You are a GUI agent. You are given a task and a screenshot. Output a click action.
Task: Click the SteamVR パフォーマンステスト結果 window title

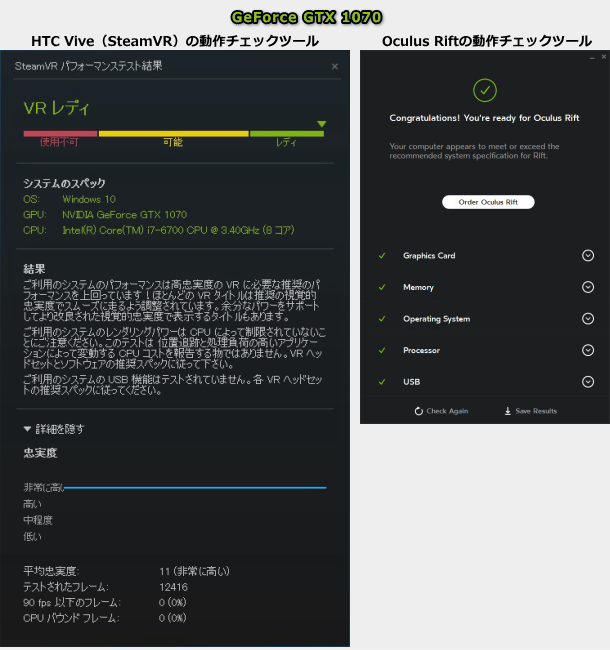88,66
